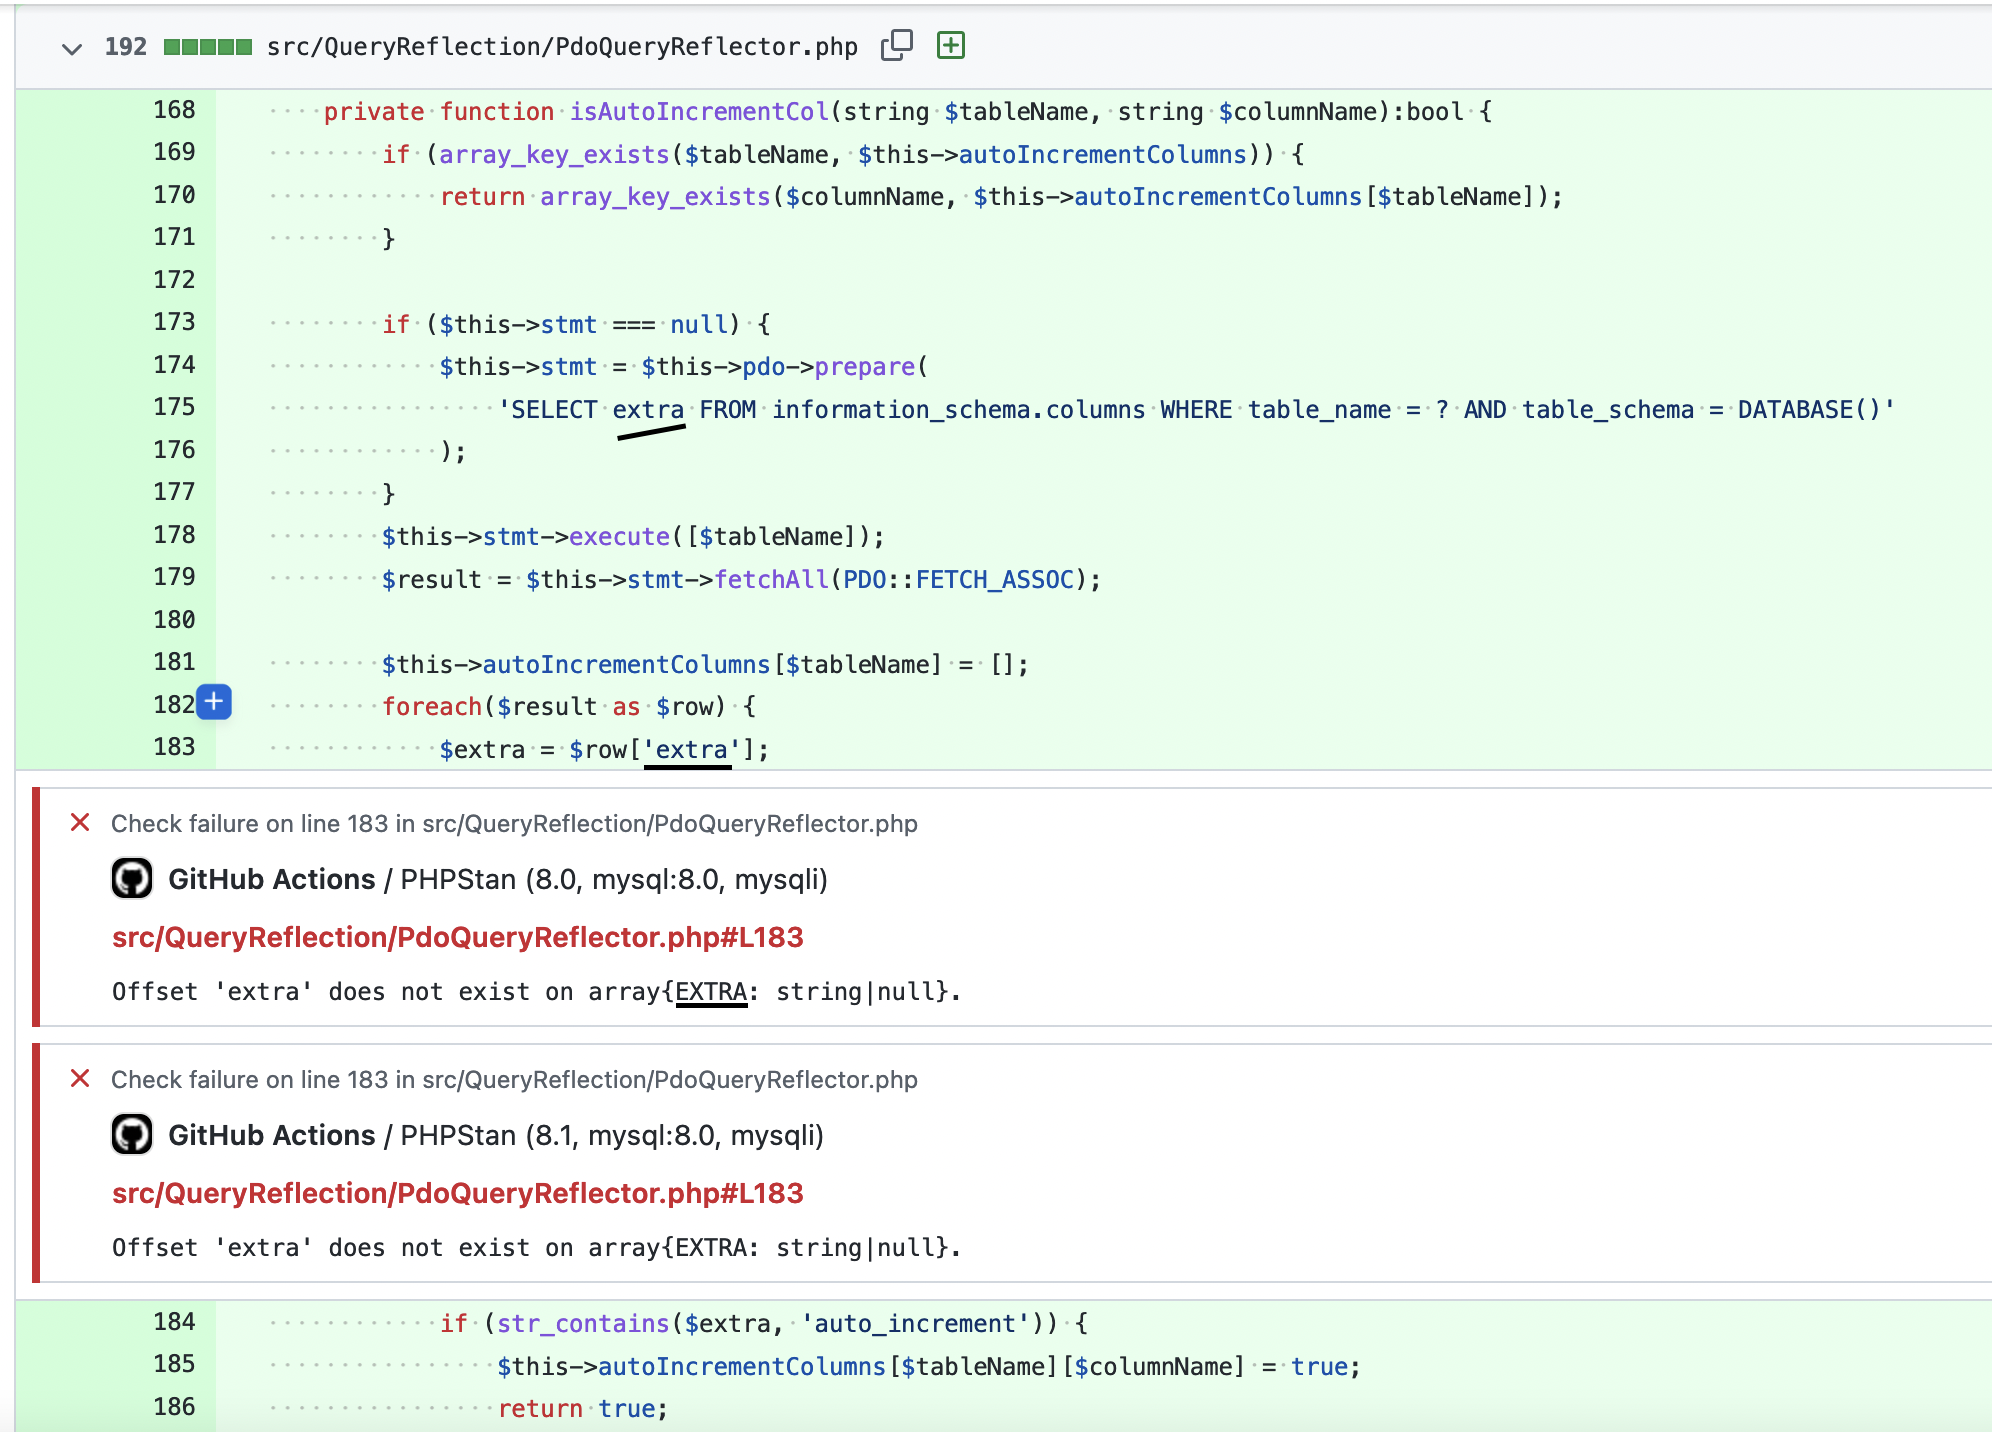The width and height of the screenshot is (1992, 1432).
Task: Click the green diffstat blocks indicator
Action: click(207, 47)
